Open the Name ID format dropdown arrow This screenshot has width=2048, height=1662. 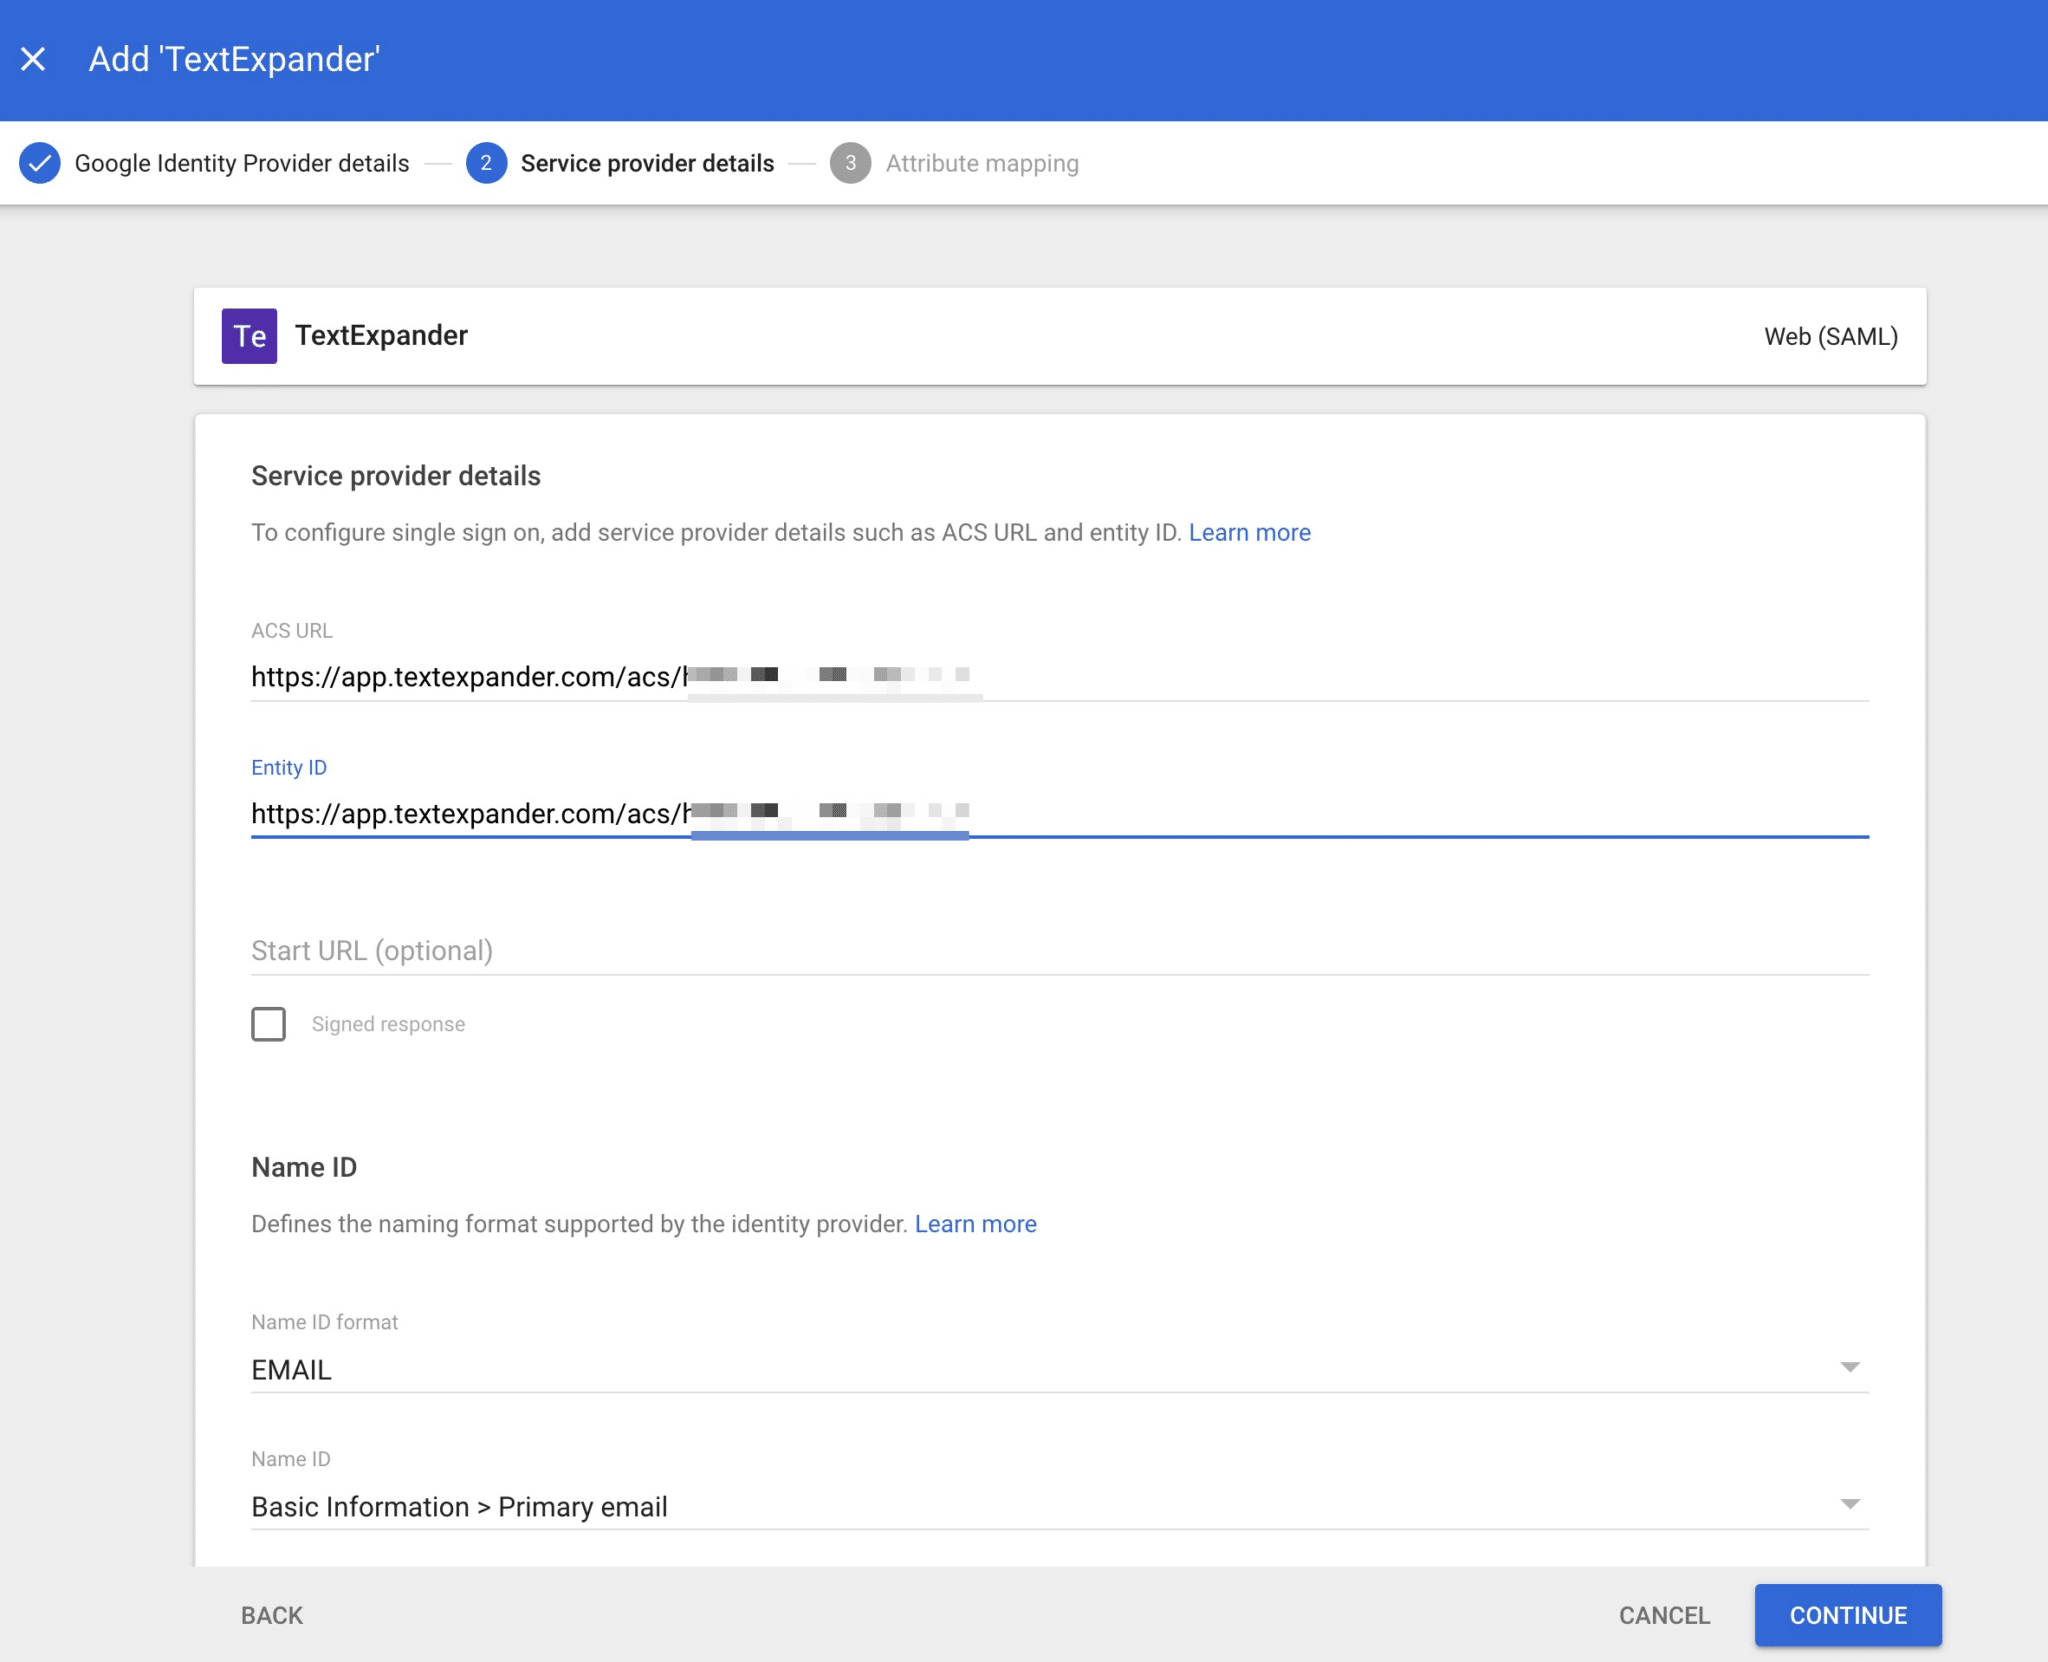tap(1850, 1367)
